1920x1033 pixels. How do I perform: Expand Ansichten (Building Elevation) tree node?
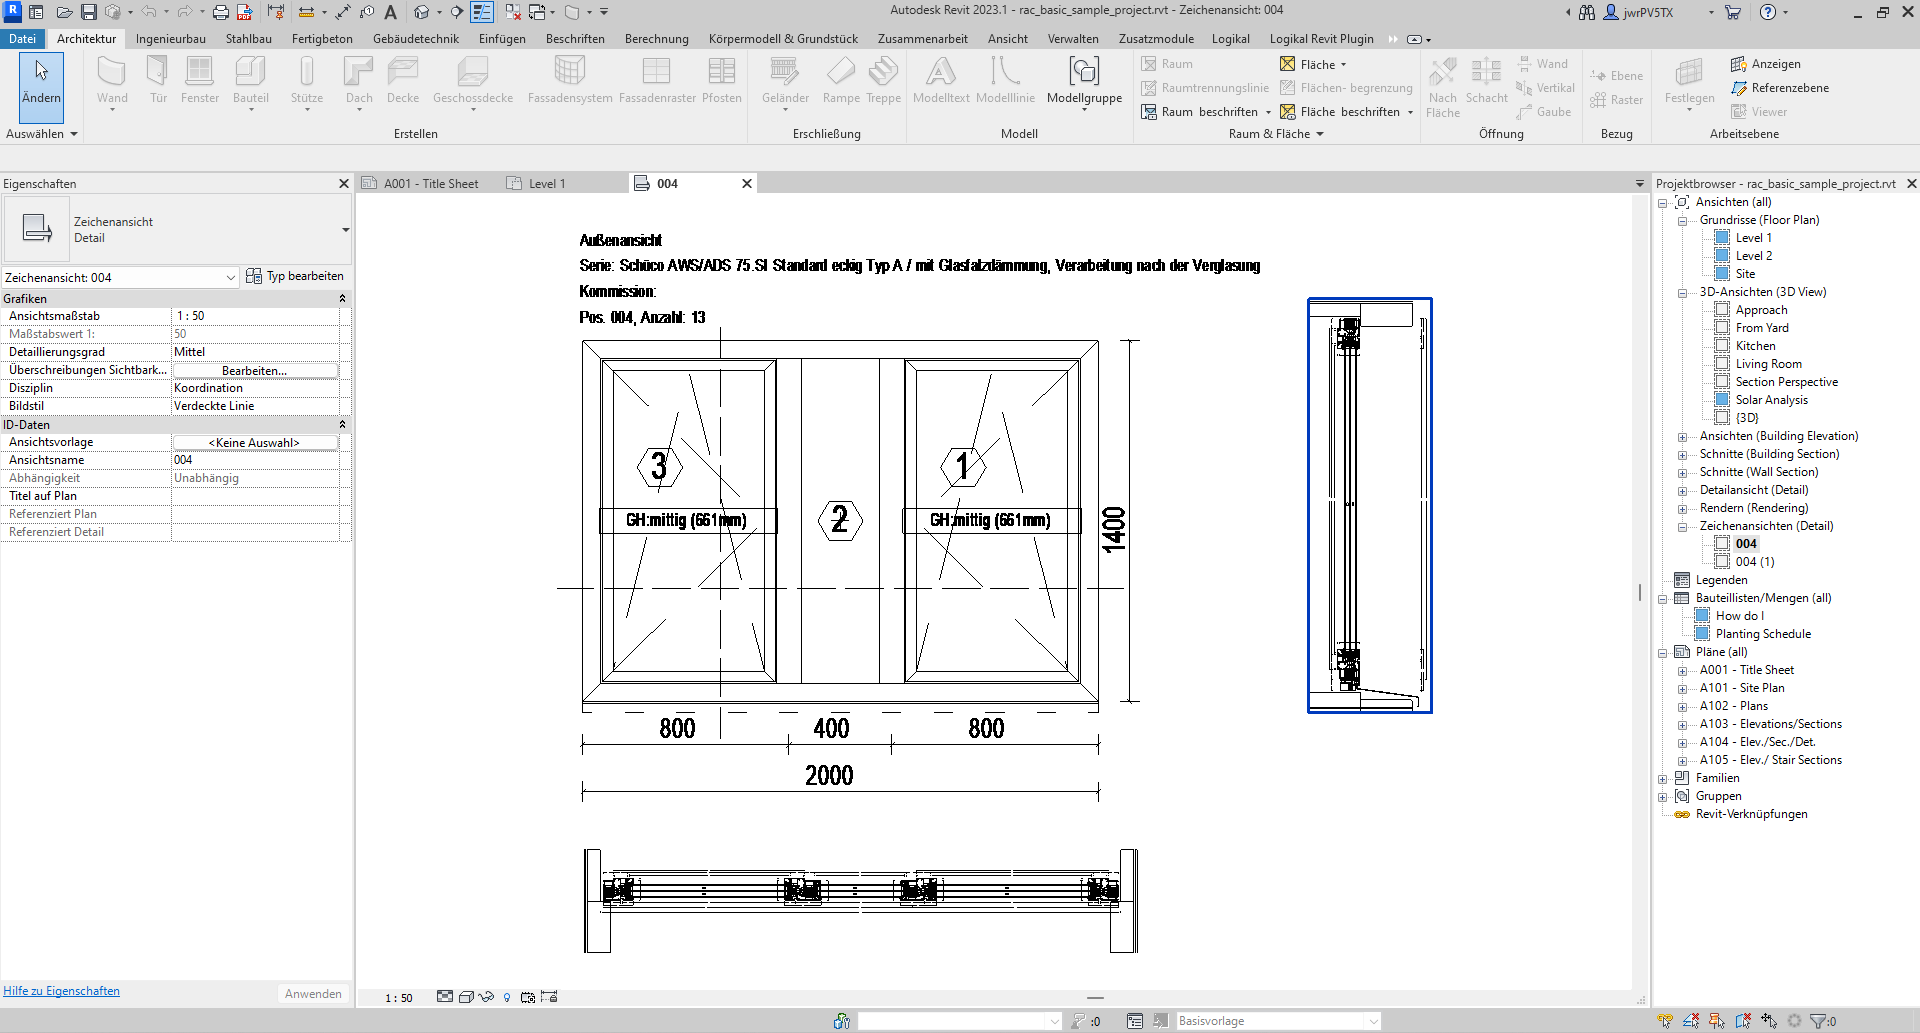[x=1682, y=437]
